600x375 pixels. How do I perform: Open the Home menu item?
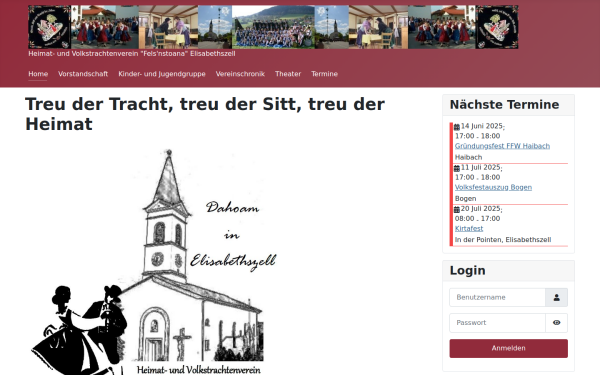(38, 74)
